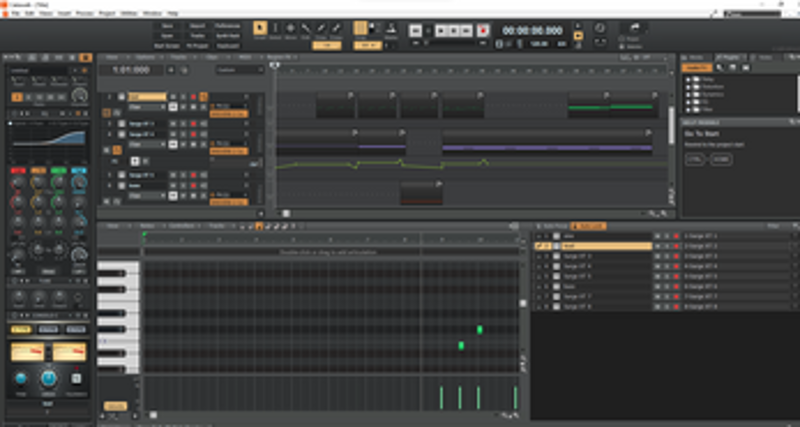Open Track view Options dropdown
Screen dimensions: 800x427
click(147, 57)
